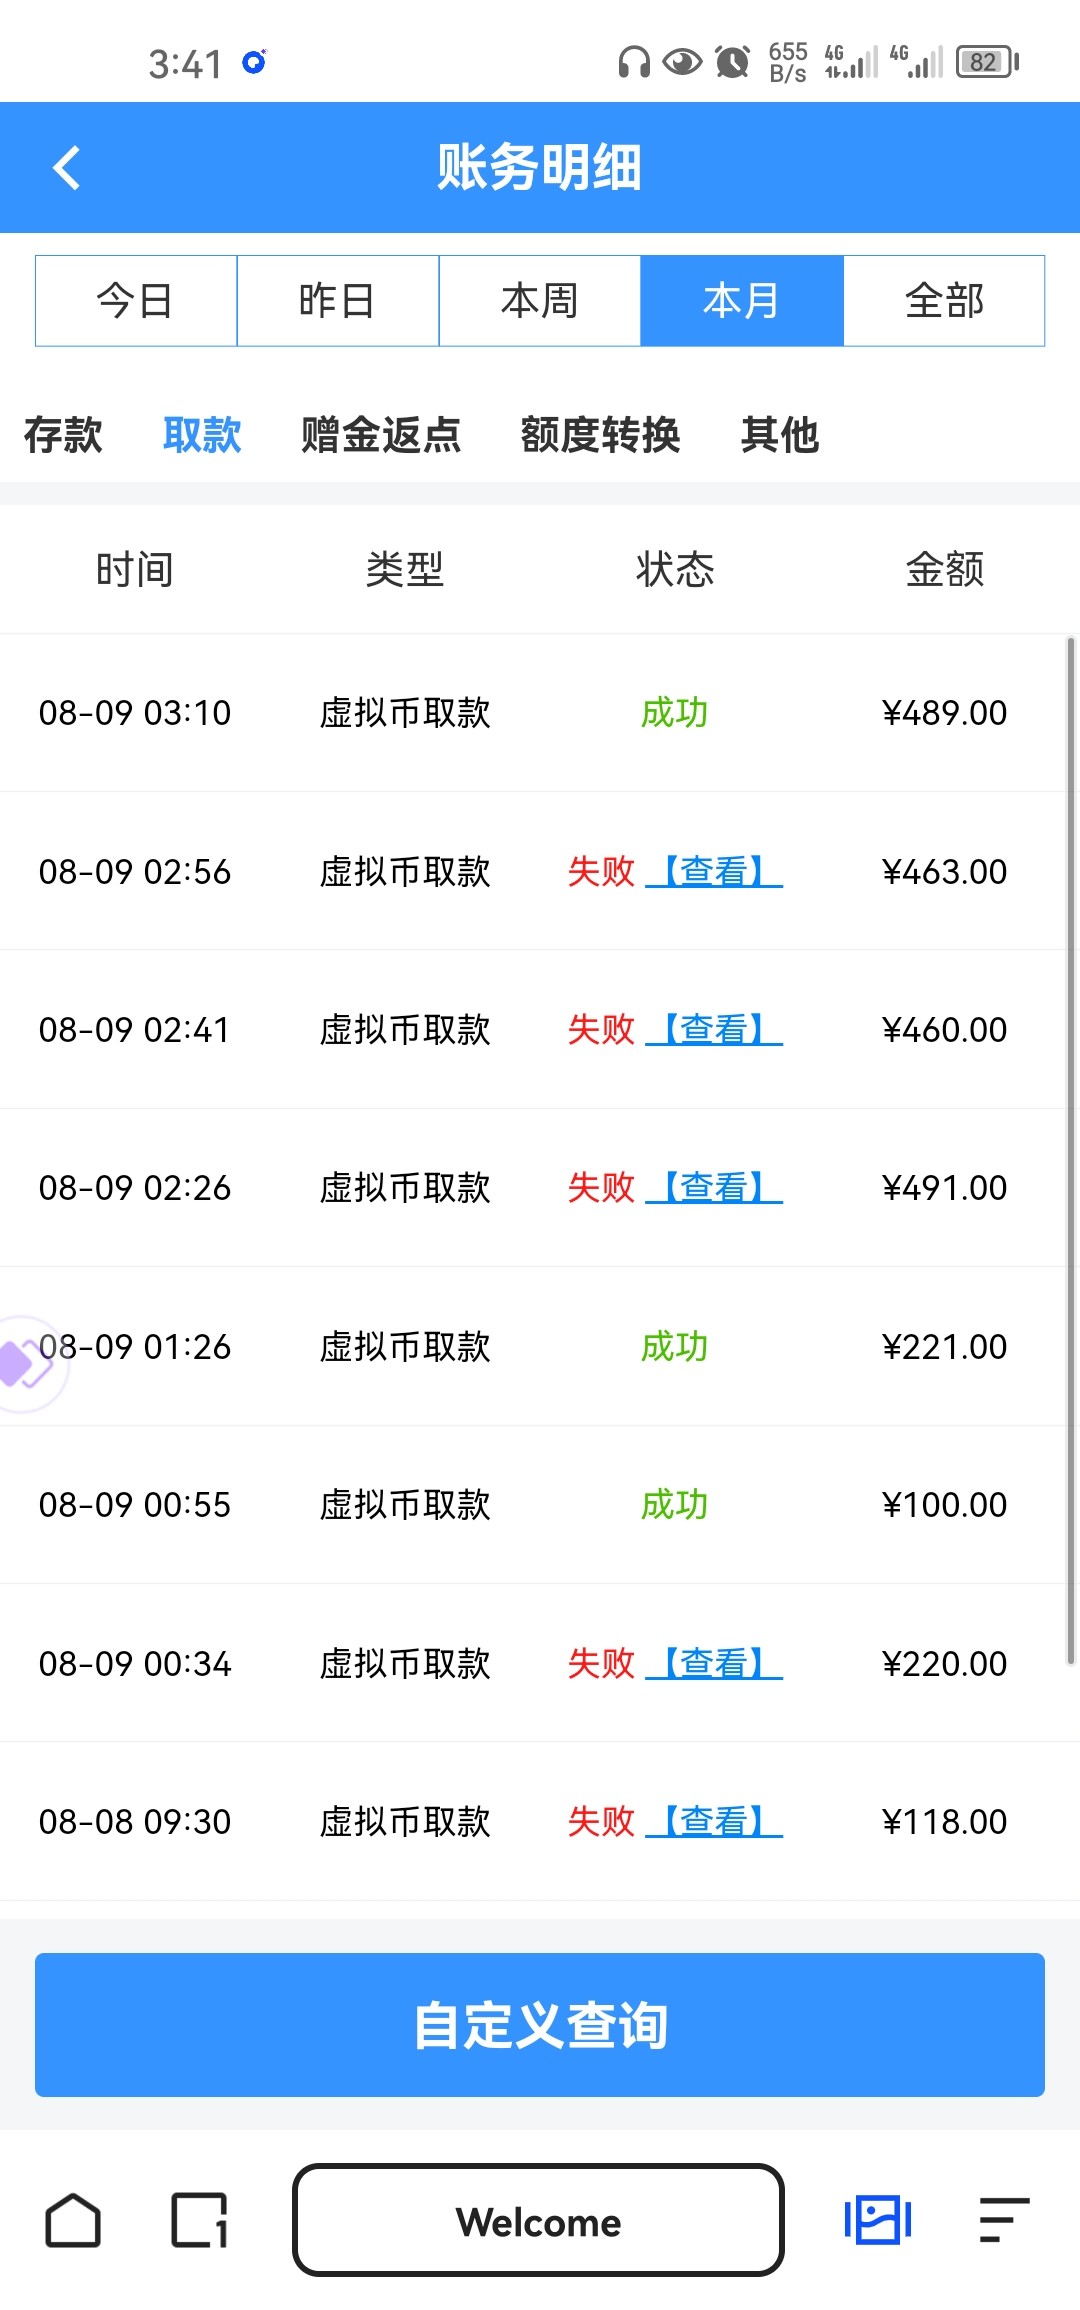Click the list's vertical scrollbar
The width and height of the screenshot is (1080, 2310).
(1070, 1150)
